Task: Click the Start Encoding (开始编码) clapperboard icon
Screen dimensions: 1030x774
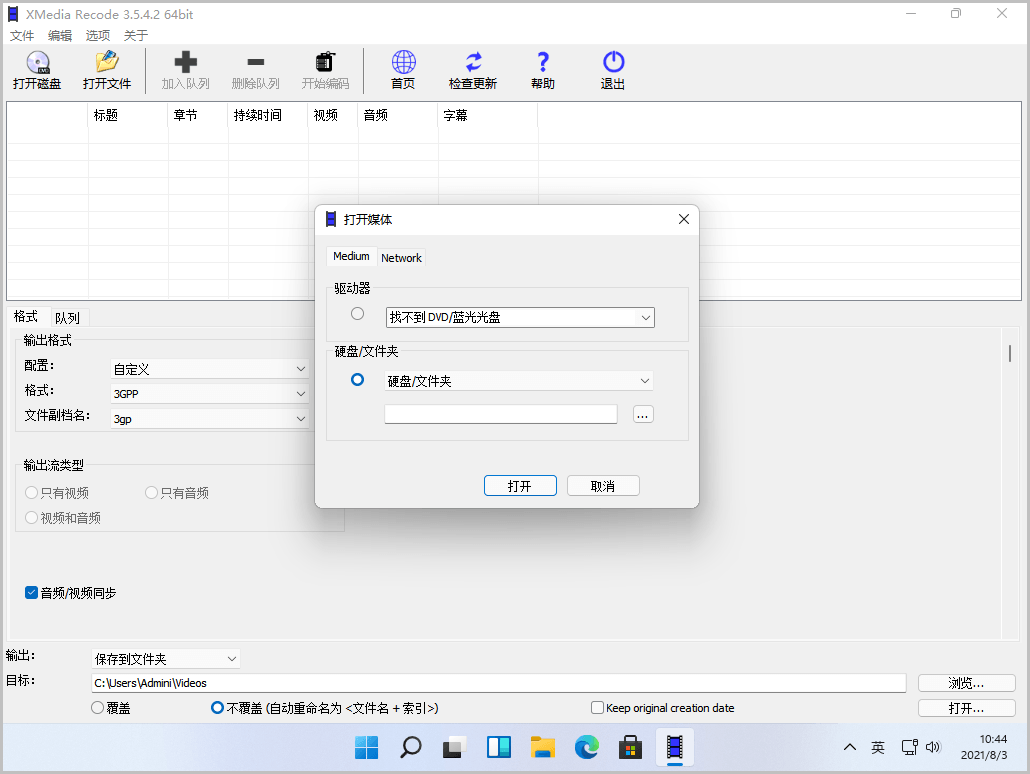Action: click(325, 62)
